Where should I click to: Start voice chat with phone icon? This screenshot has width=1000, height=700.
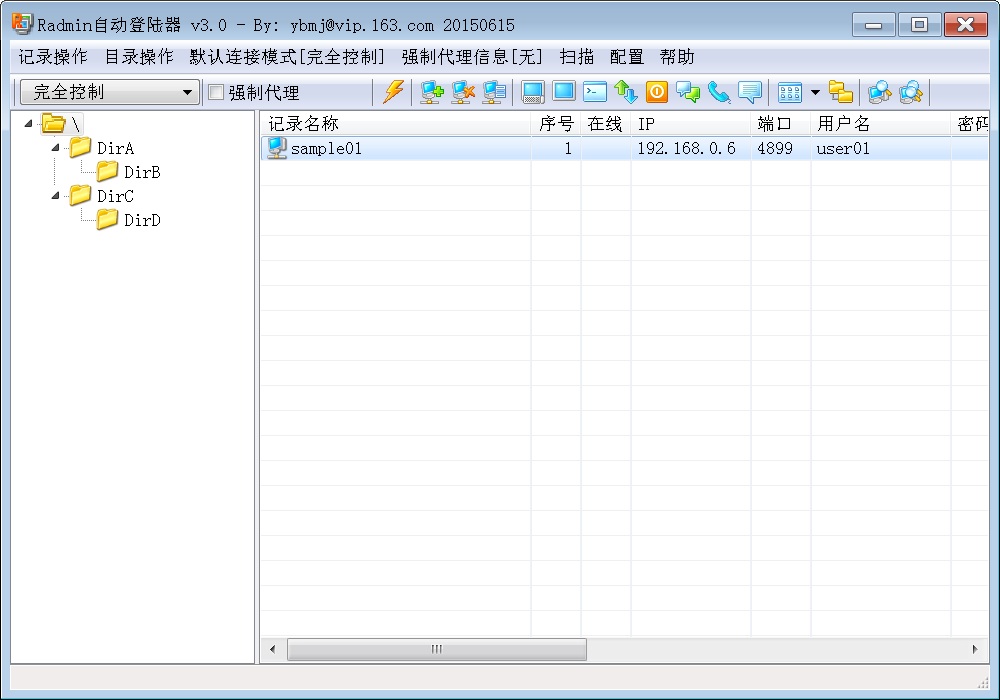(x=719, y=92)
